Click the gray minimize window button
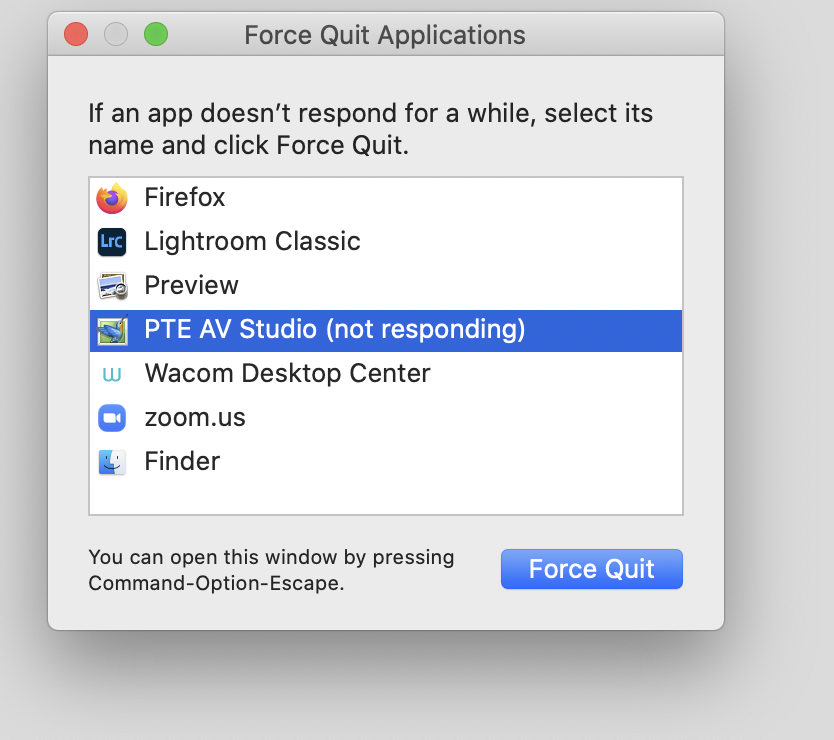834x740 pixels. pyautogui.click(x=116, y=35)
